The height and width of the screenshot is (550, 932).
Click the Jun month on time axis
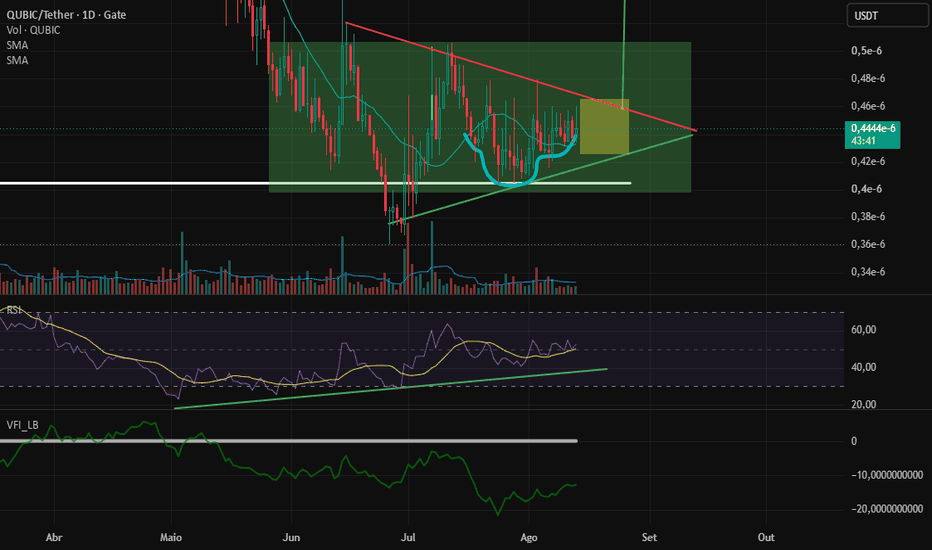tap(291, 538)
